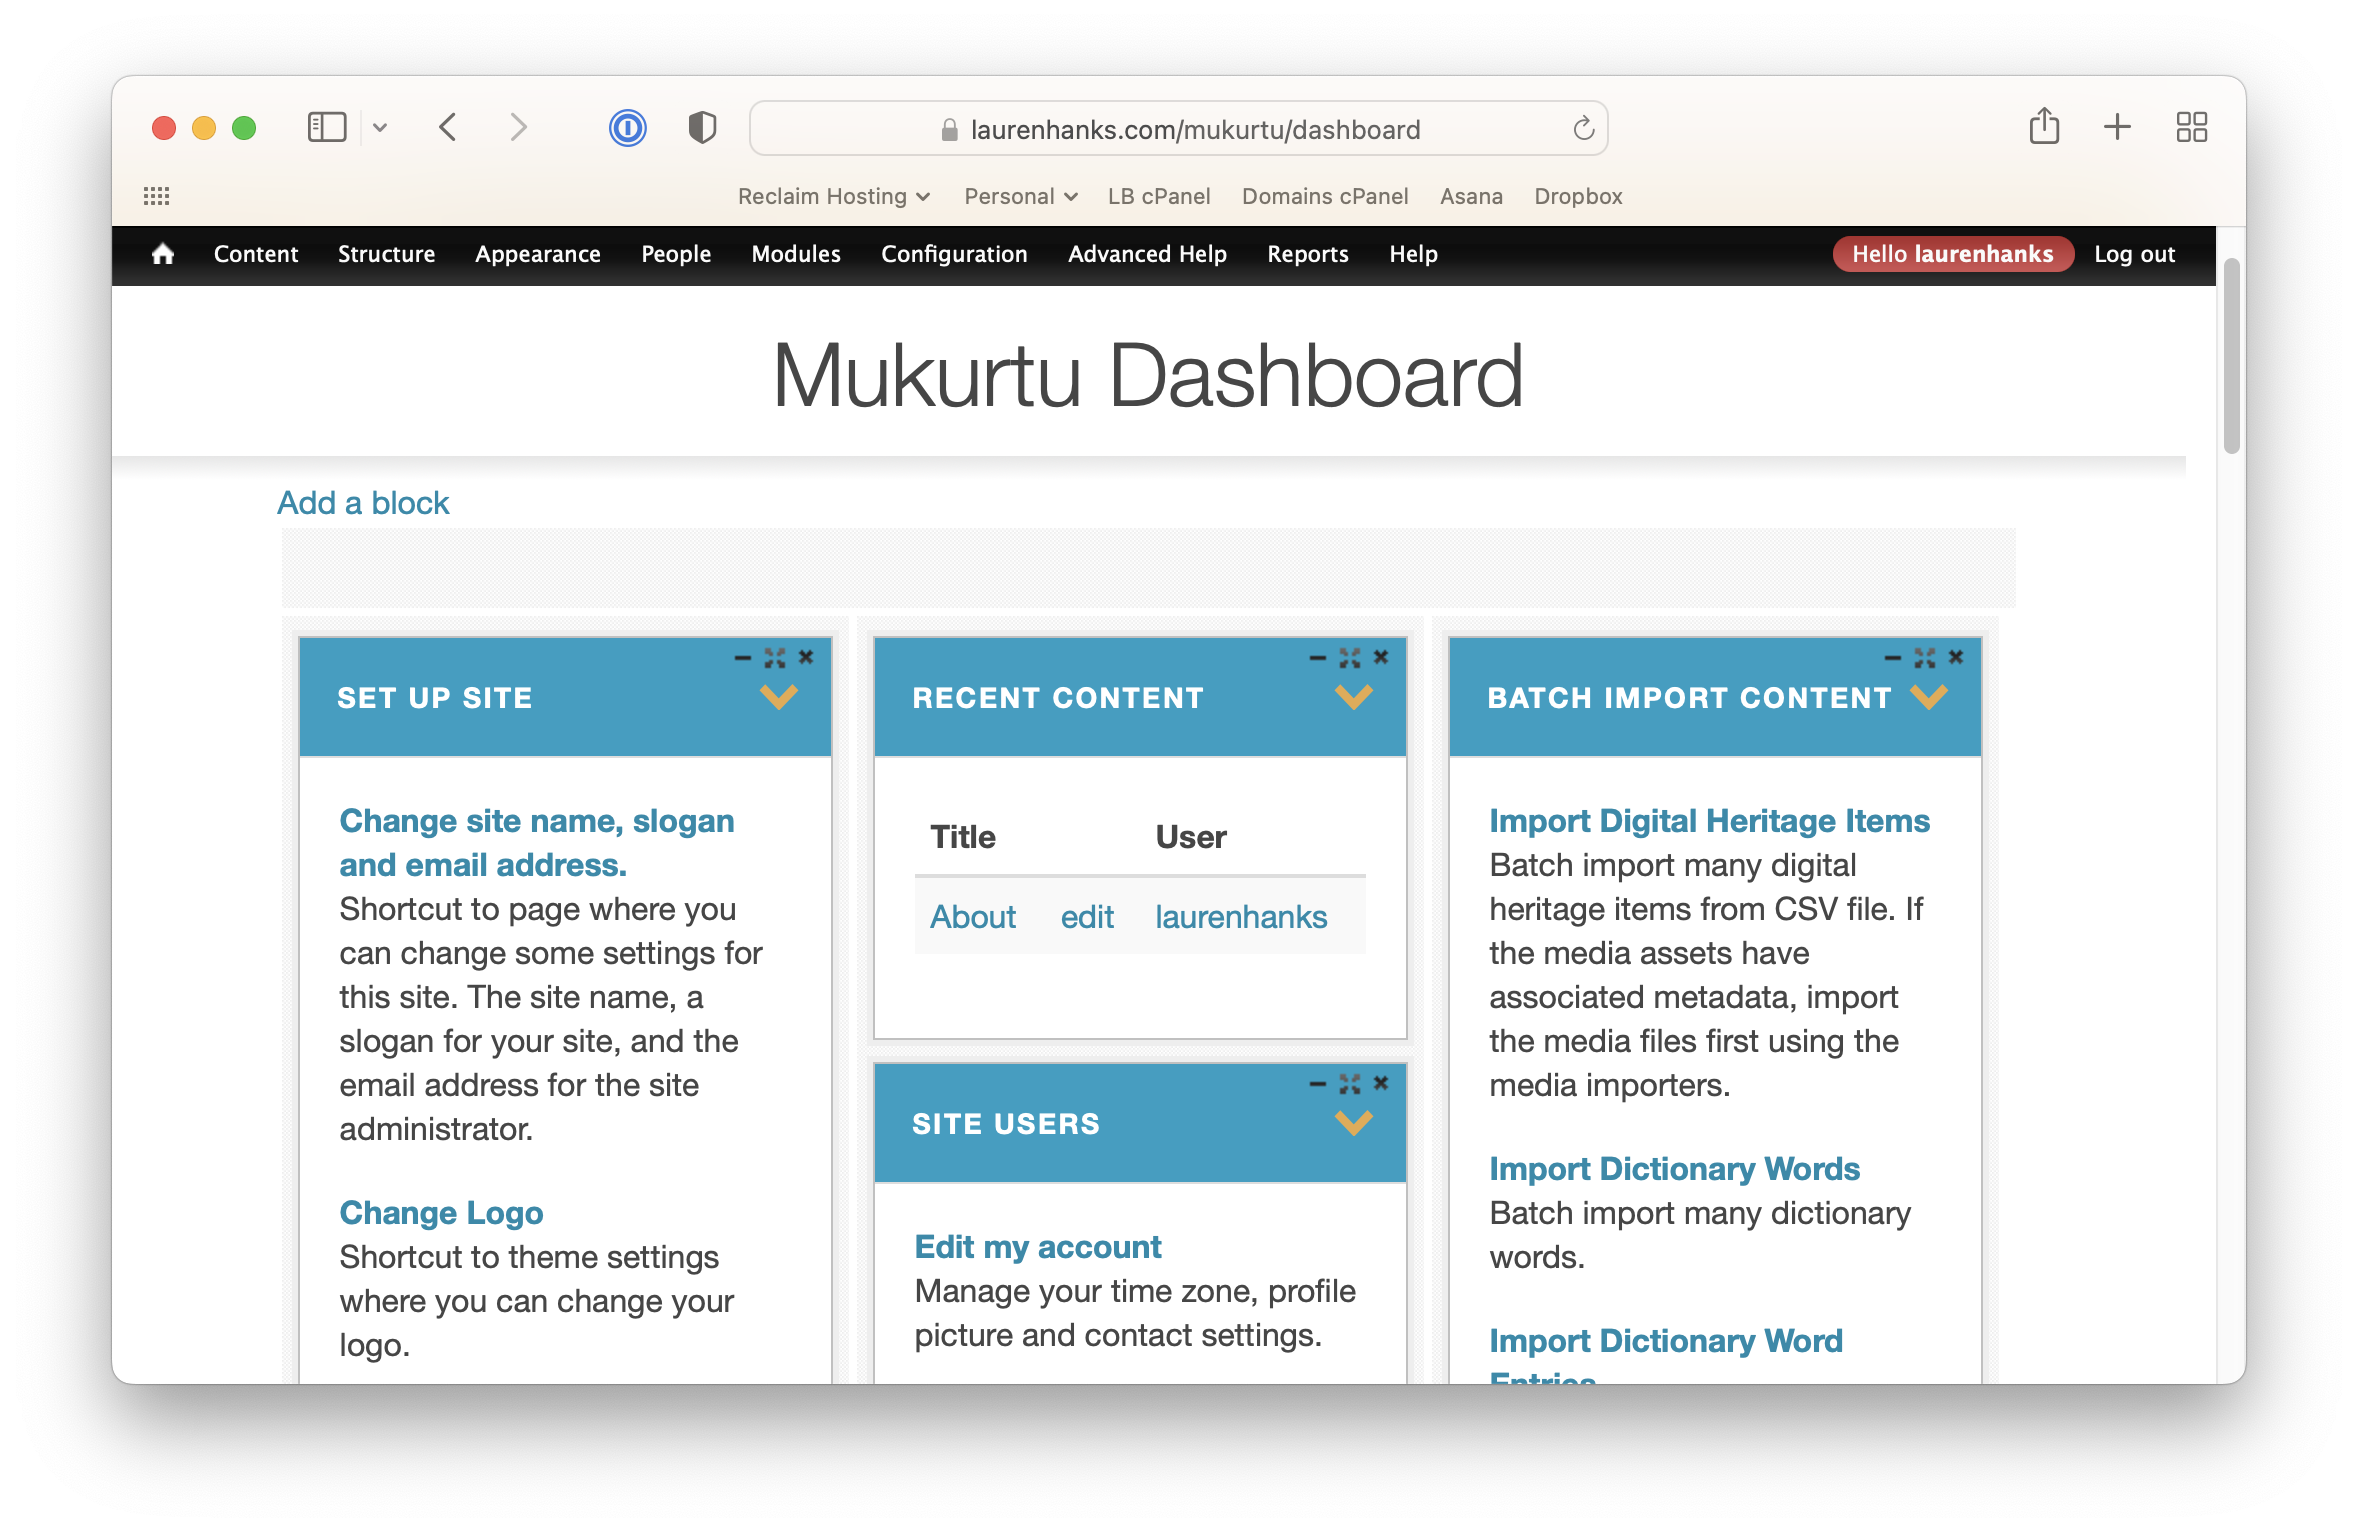Close the Batch Import Content block
Image resolution: width=2358 pixels, height=1532 pixels.
[x=1956, y=657]
